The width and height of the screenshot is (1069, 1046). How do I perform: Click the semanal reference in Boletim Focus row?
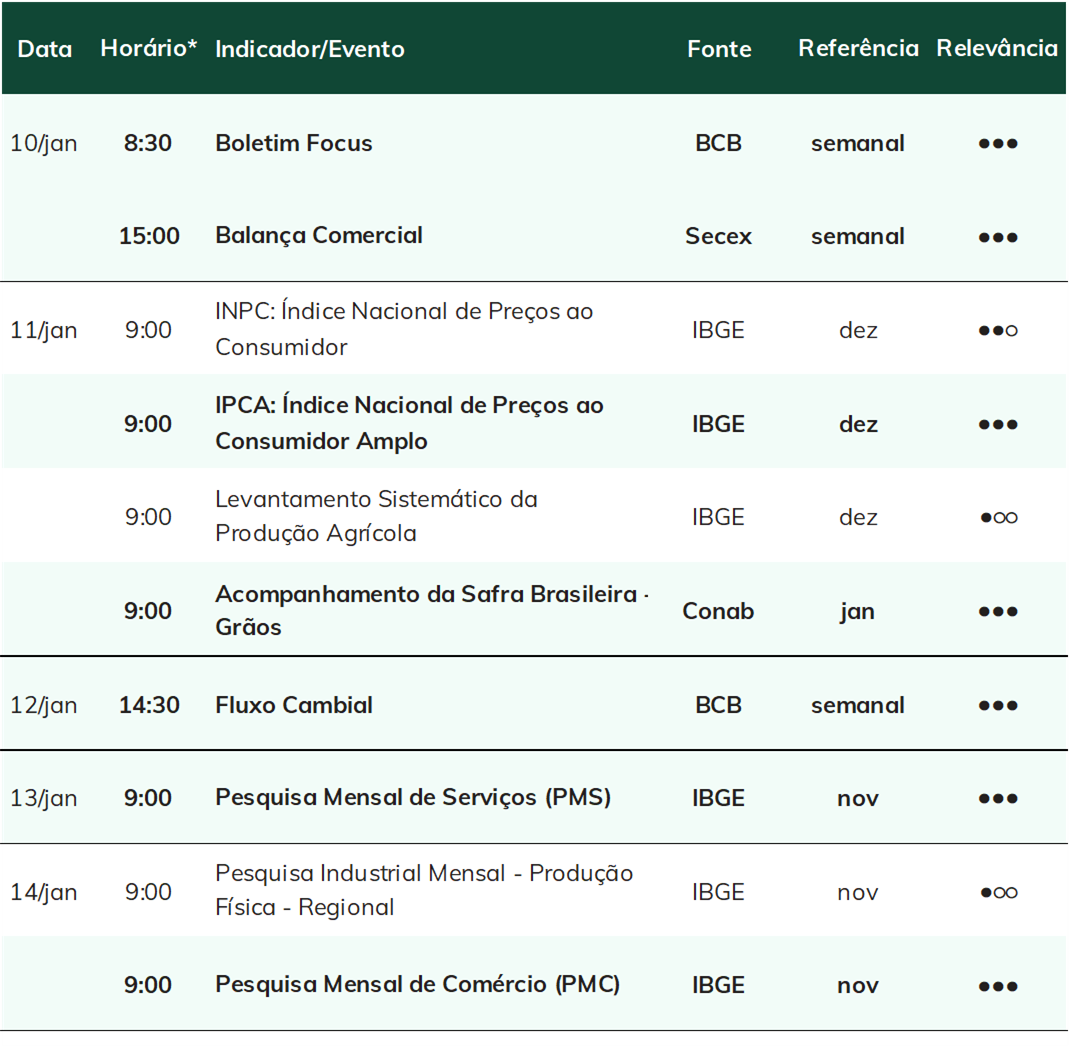point(858,144)
